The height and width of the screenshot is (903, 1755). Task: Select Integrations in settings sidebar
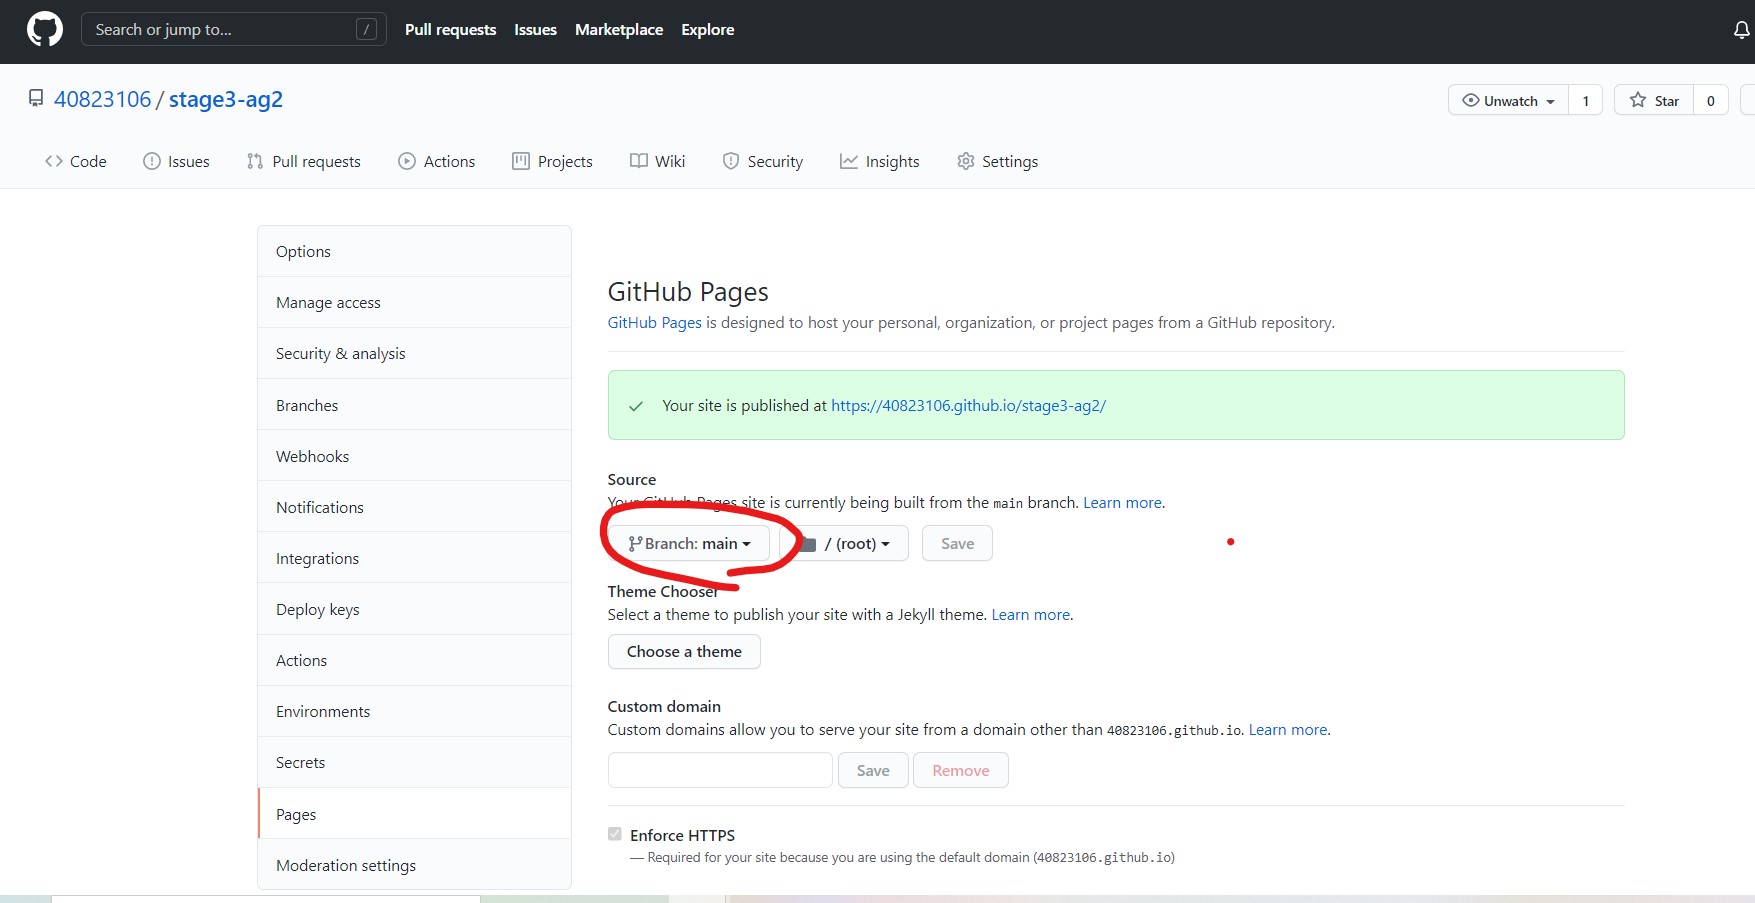414,558
